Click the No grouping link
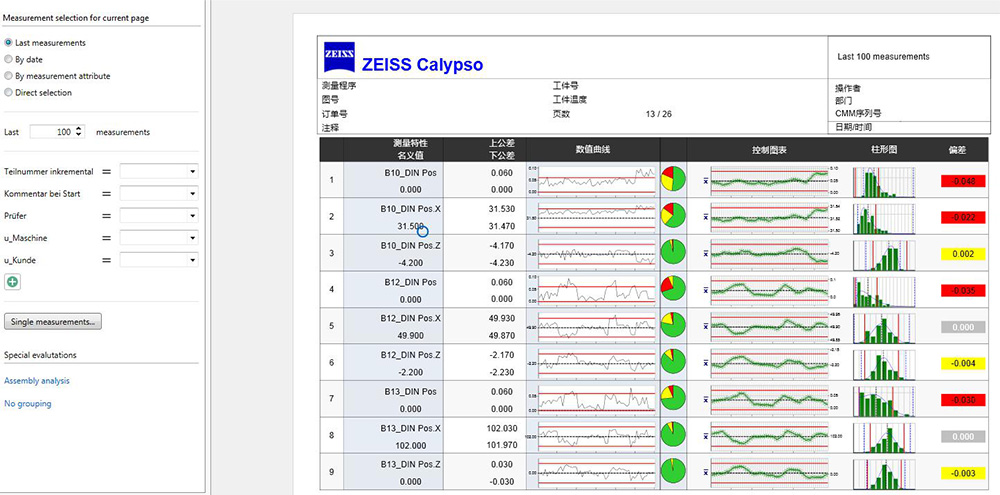 click(28, 404)
